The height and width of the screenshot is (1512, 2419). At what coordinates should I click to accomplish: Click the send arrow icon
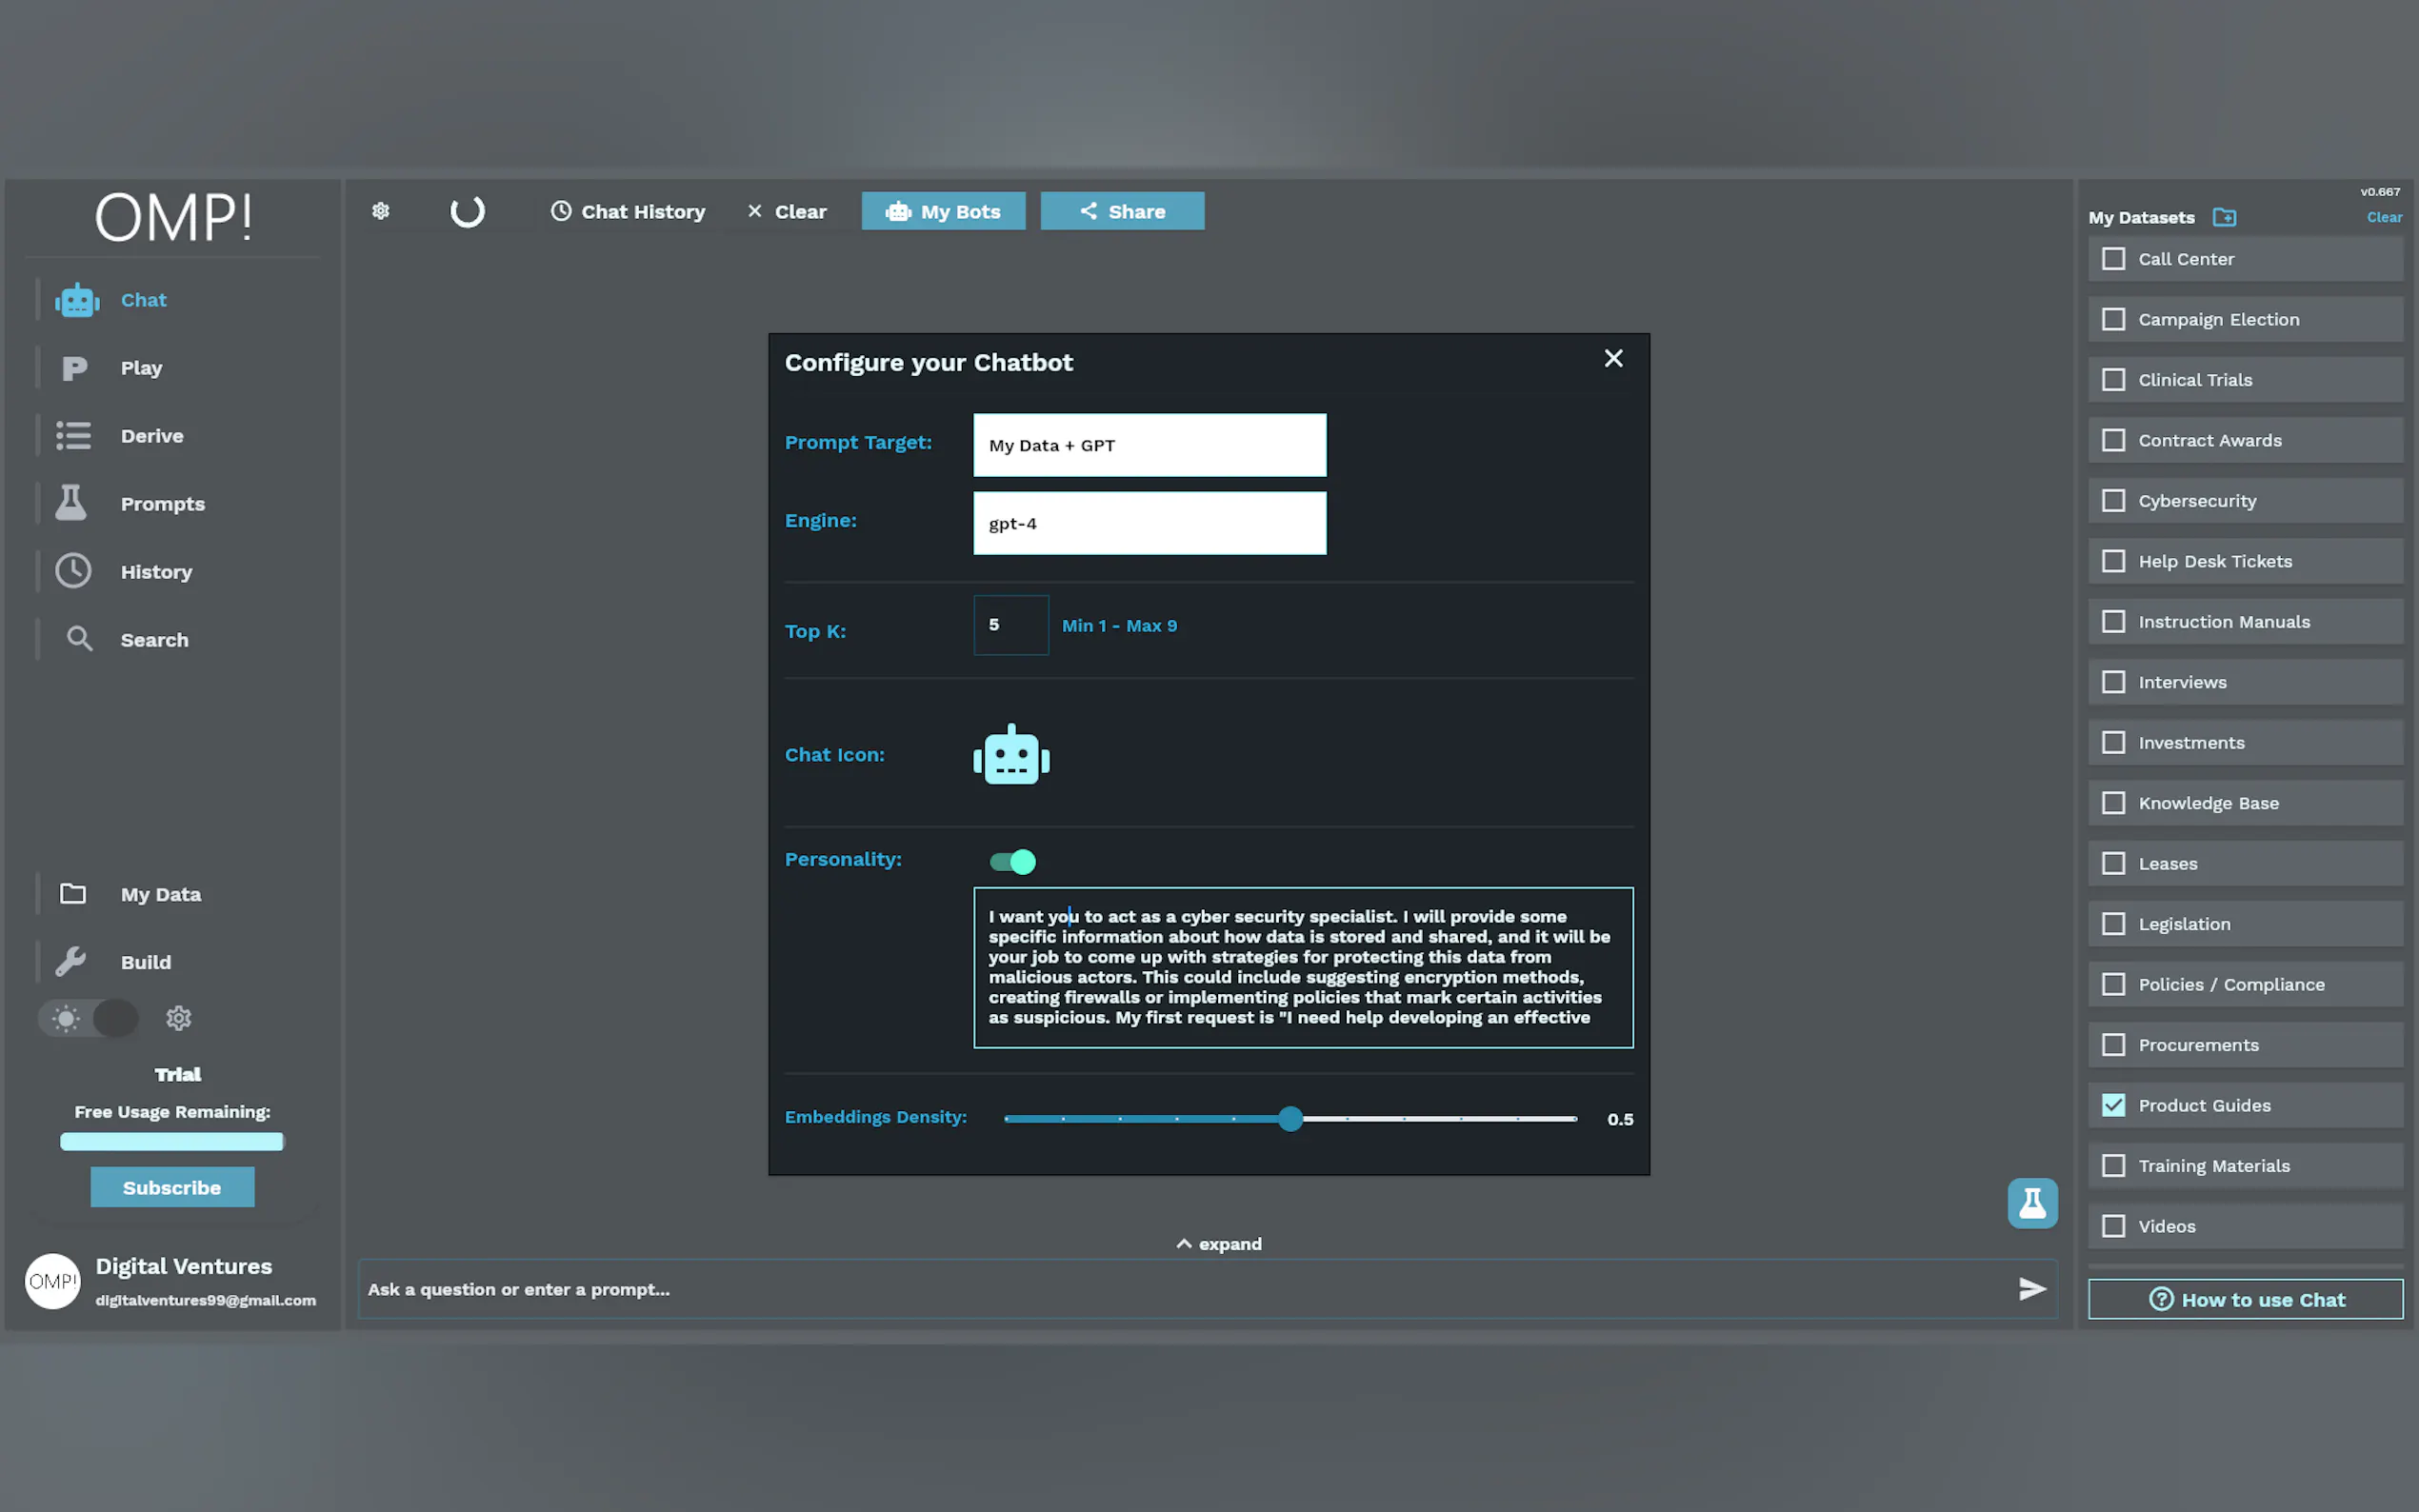[2031, 1289]
